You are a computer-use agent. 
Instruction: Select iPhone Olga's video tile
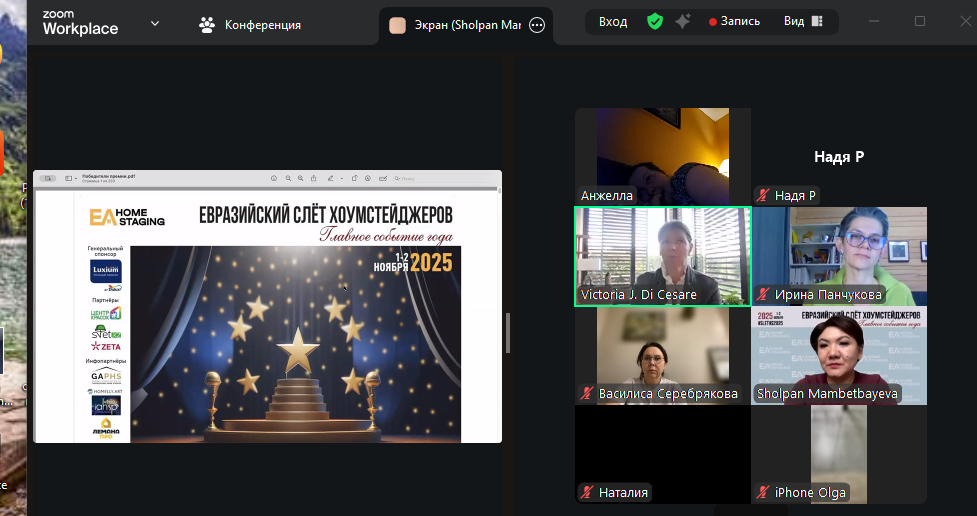pyautogui.click(x=839, y=454)
